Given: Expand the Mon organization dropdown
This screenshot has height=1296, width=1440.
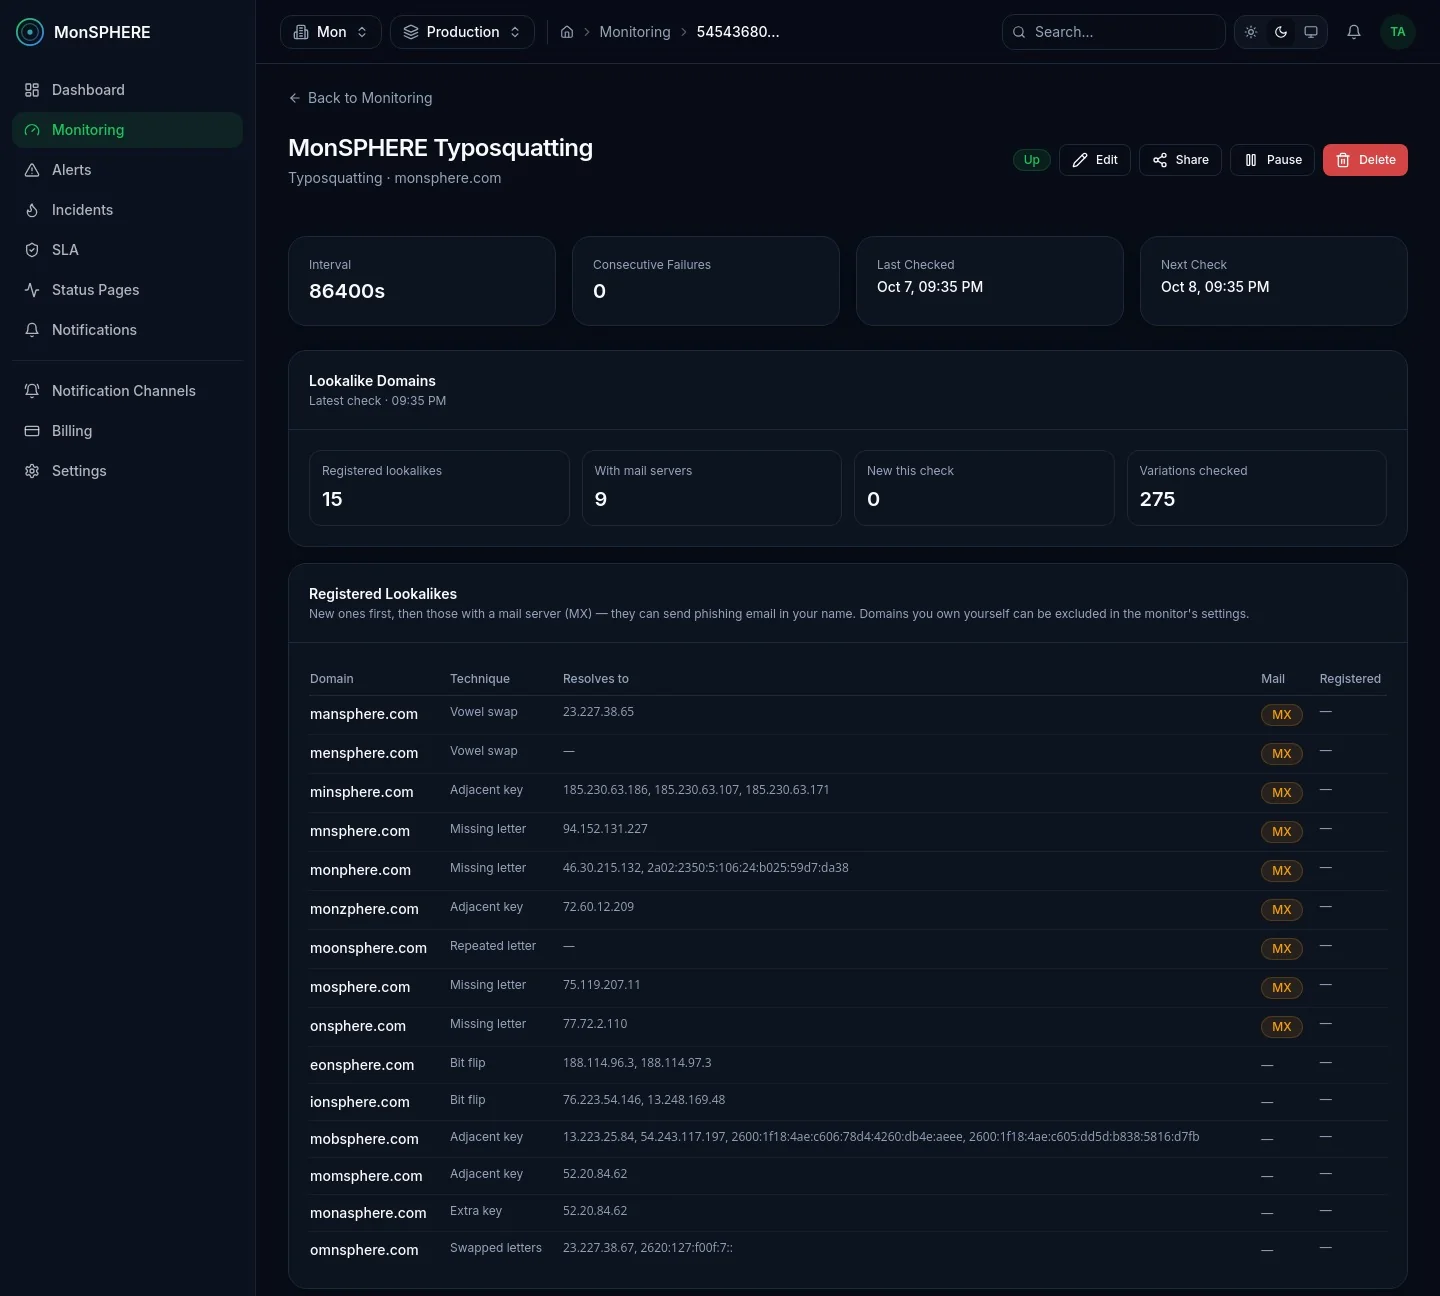Looking at the screenshot, I should point(331,32).
